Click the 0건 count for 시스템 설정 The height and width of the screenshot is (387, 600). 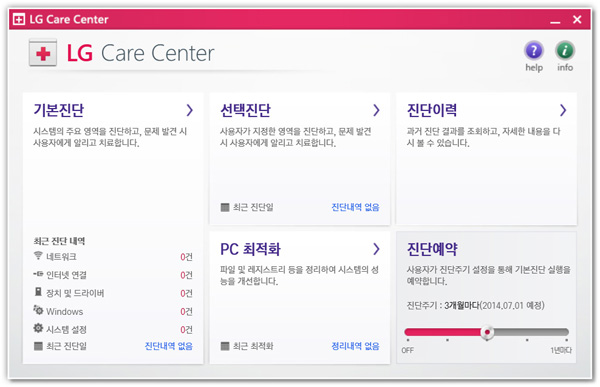coord(186,330)
